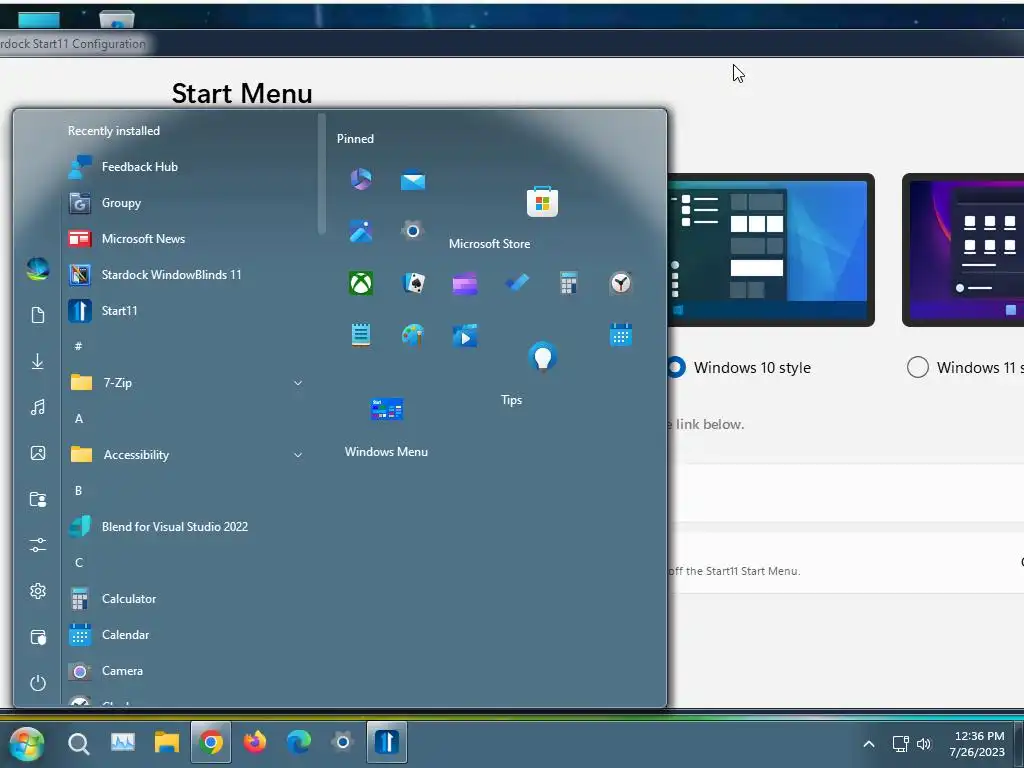Open Documents from the start menu sidebar
Screen dimensions: 1024x768
pos(38,315)
